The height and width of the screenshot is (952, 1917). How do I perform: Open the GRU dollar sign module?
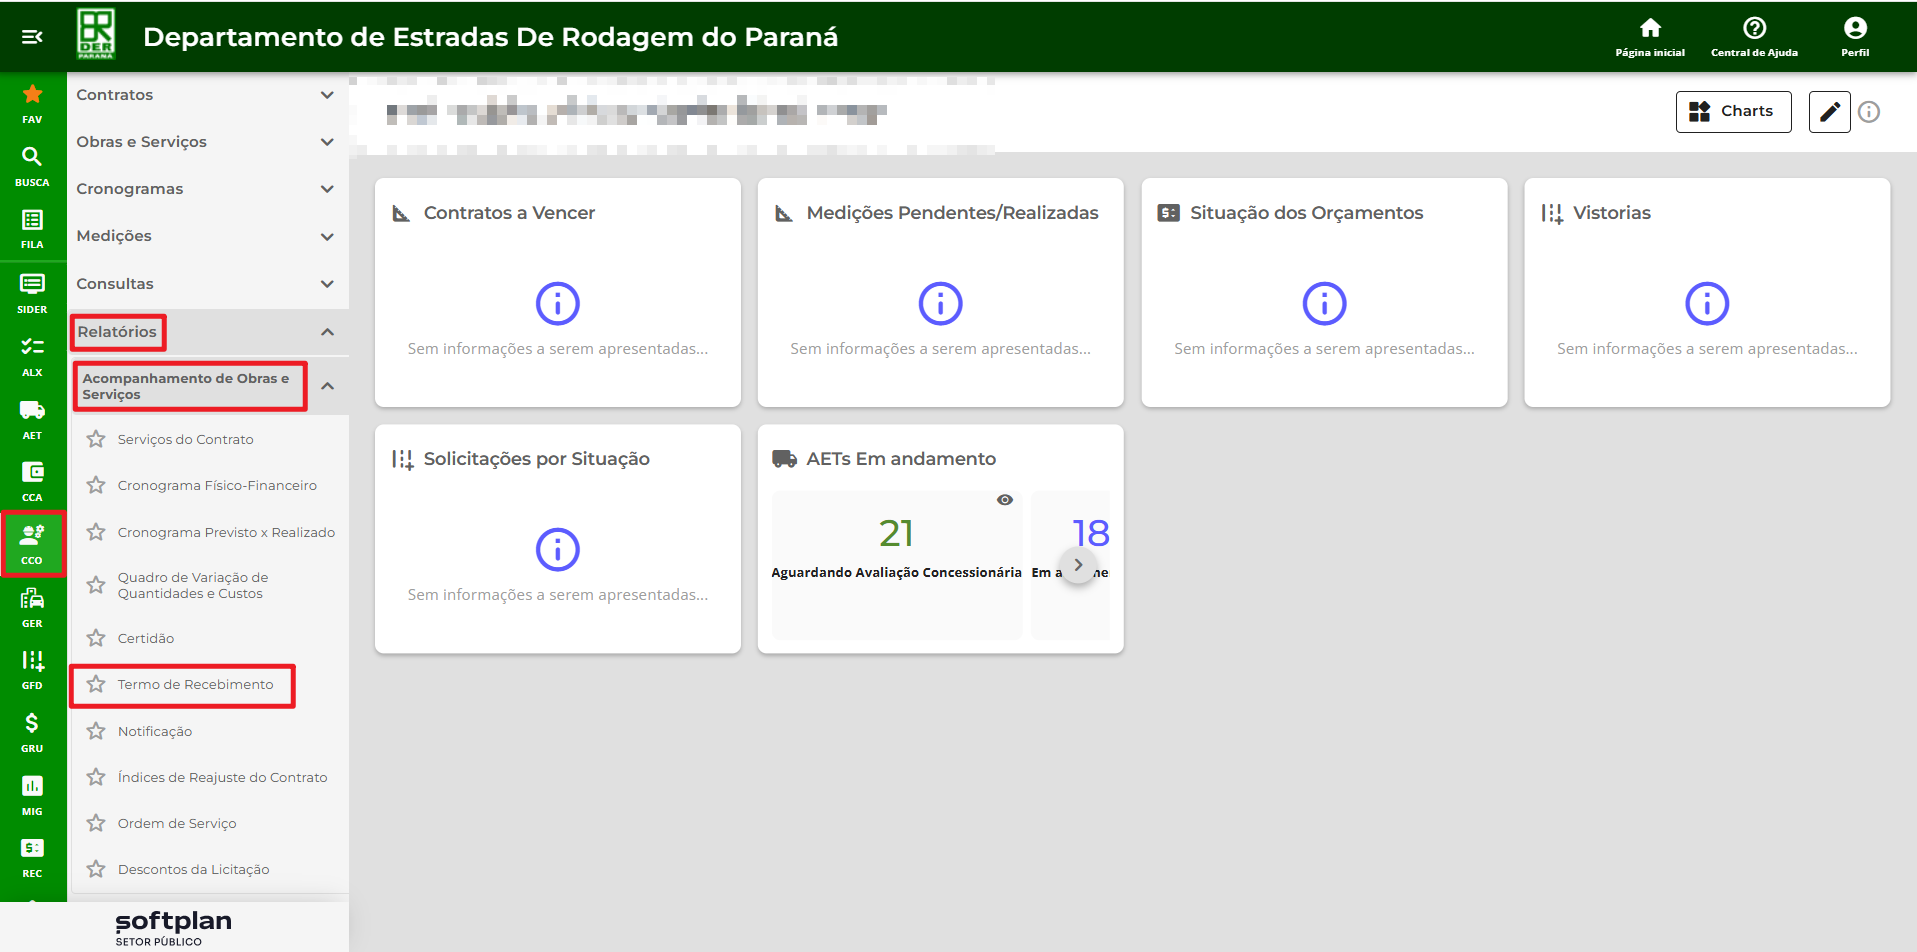click(x=32, y=732)
